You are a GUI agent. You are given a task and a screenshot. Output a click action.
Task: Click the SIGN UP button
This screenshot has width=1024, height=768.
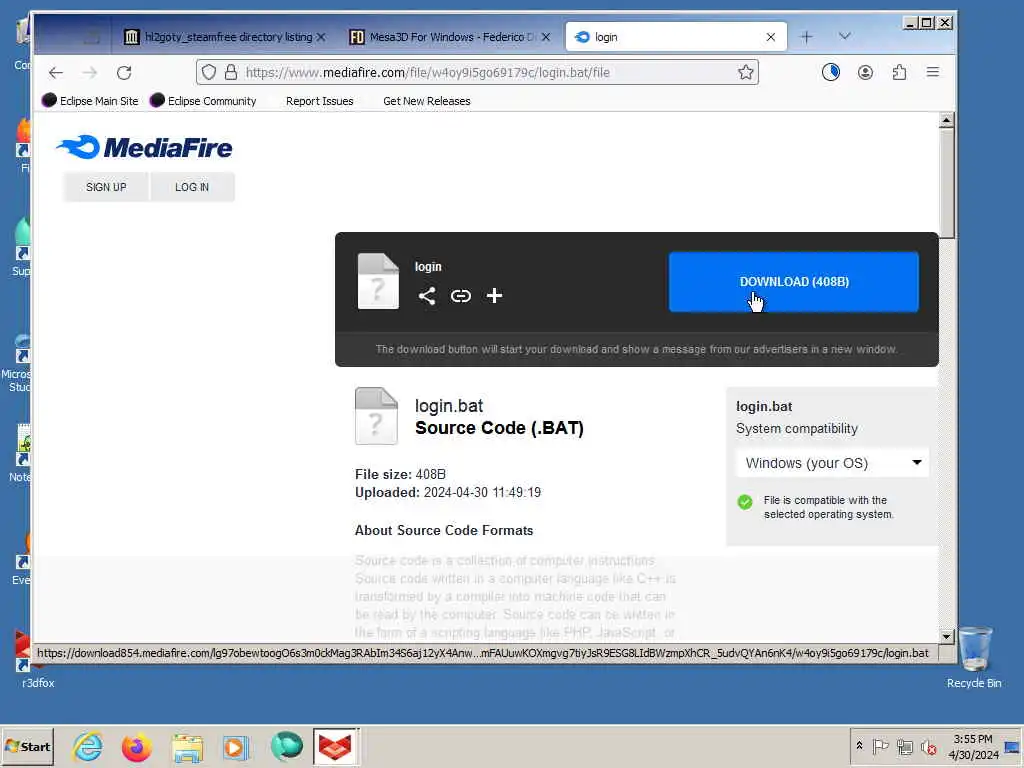tap(106, 187)
